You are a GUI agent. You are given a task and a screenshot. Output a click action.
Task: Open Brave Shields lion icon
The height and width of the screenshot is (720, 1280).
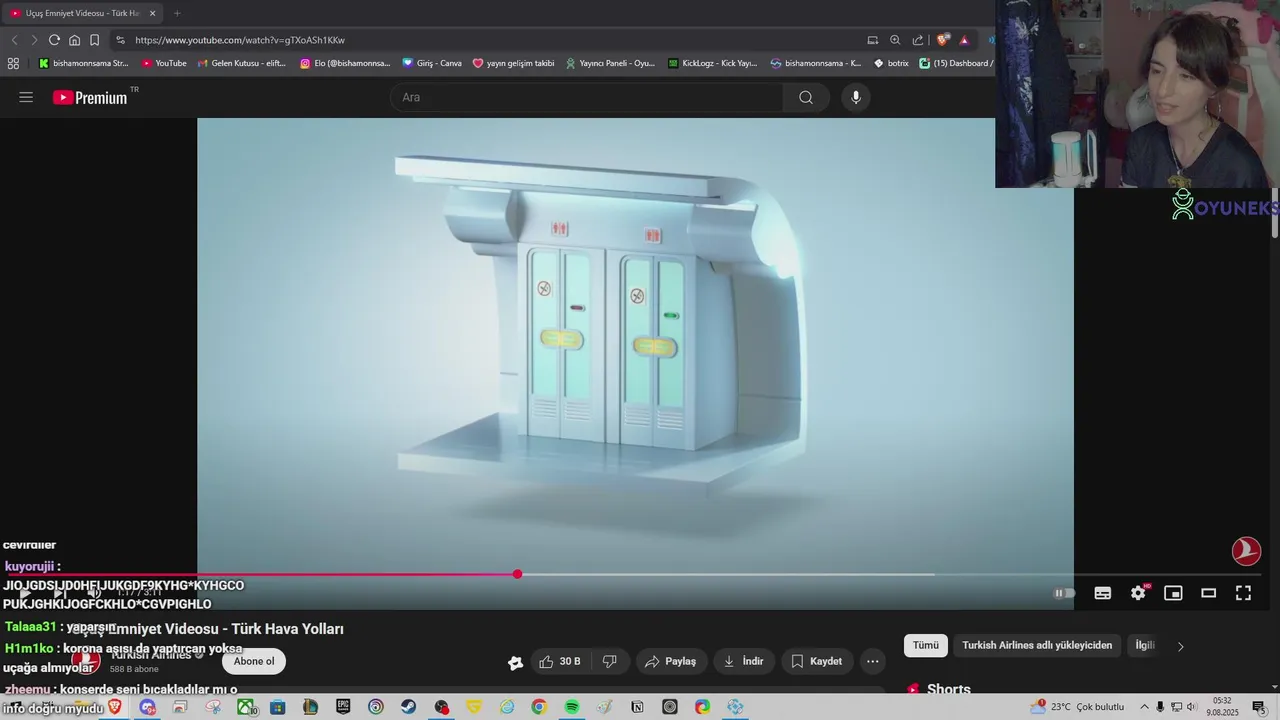click(x=942, y=40)
